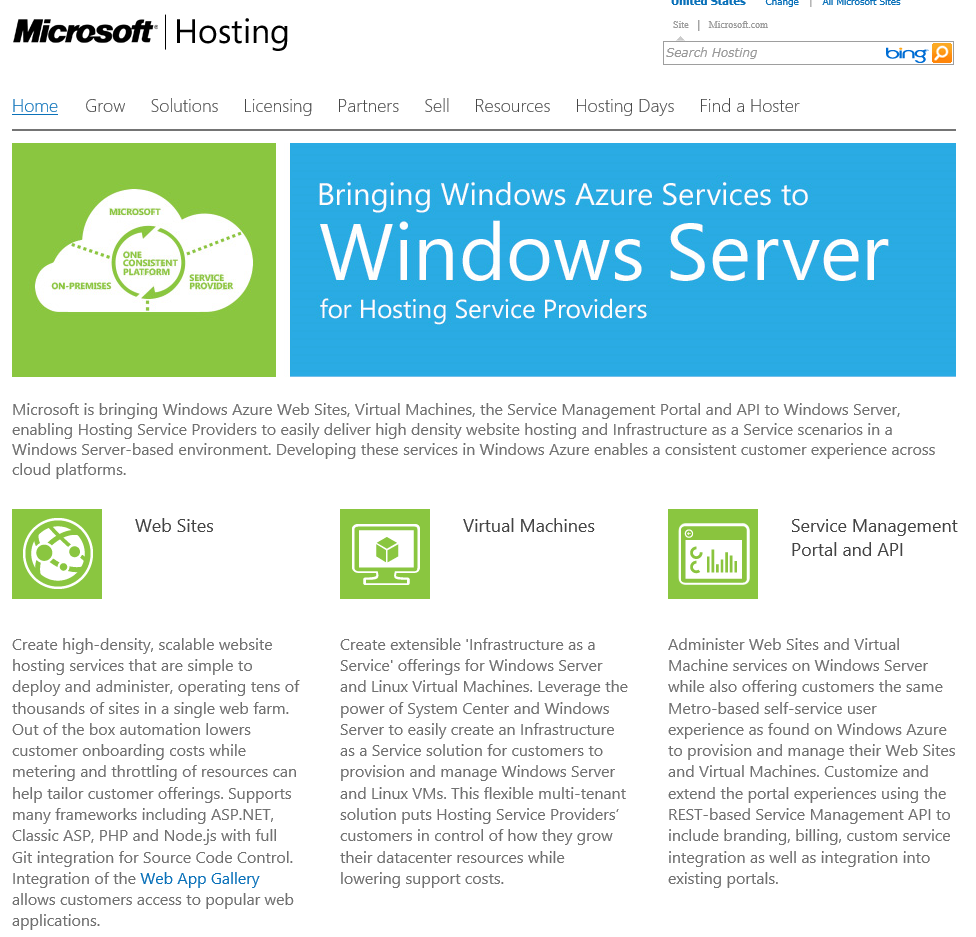Click the Web Sites globe icon
This screenshot has height=937, width=976.
click(x=57, y=553)
